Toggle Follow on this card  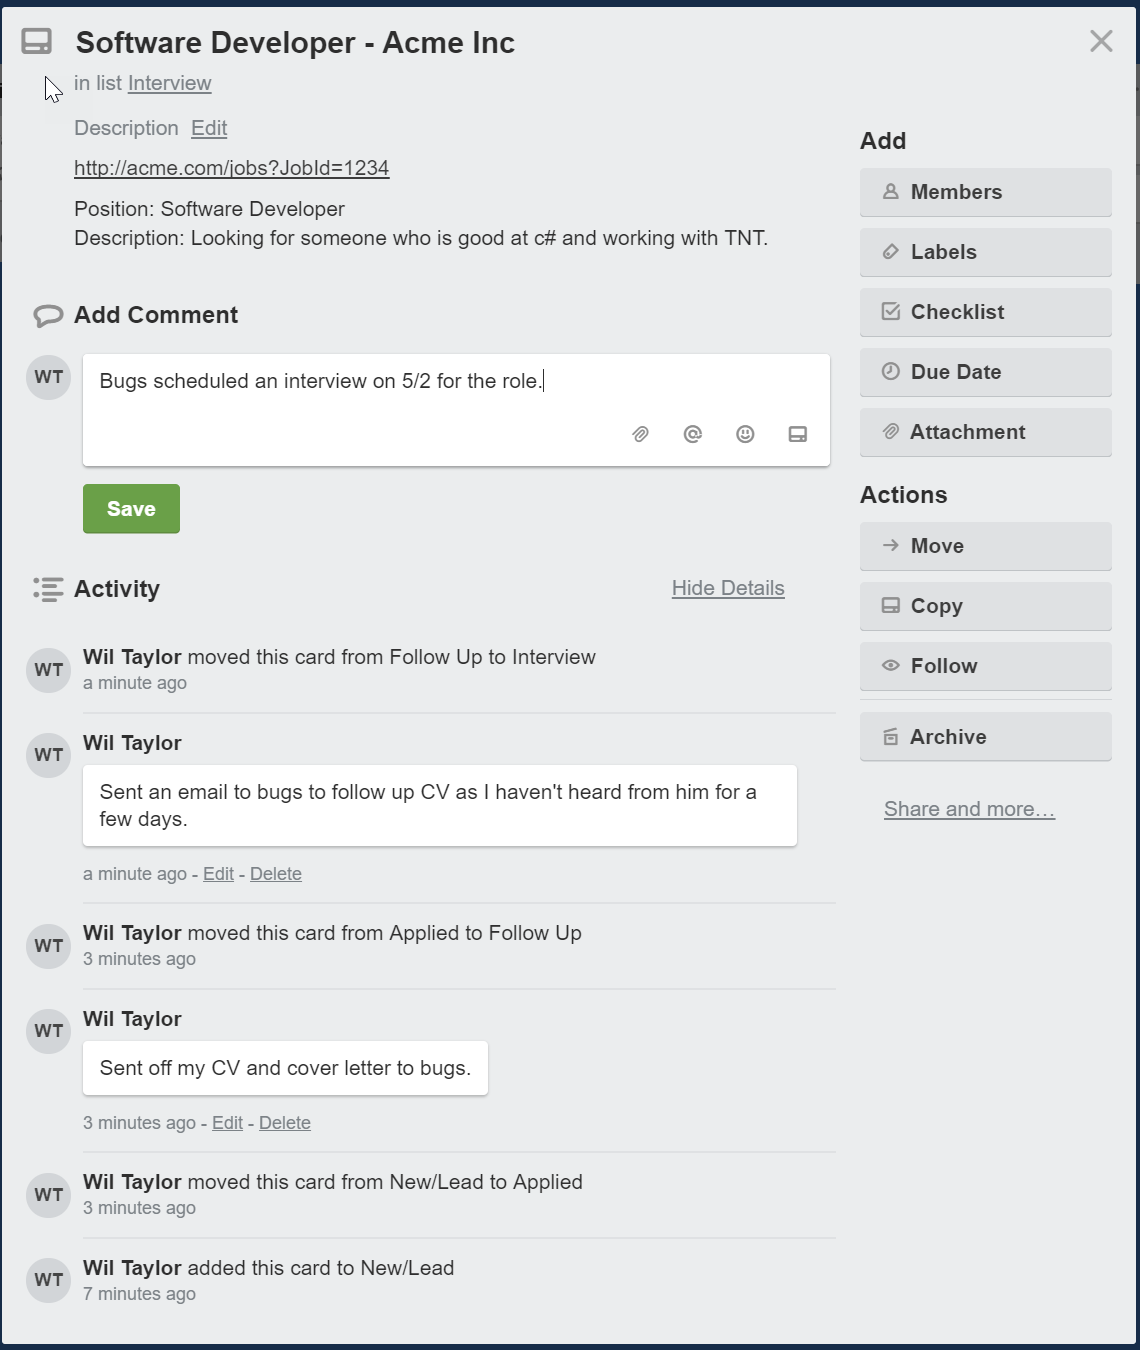(x=985, y=666)
